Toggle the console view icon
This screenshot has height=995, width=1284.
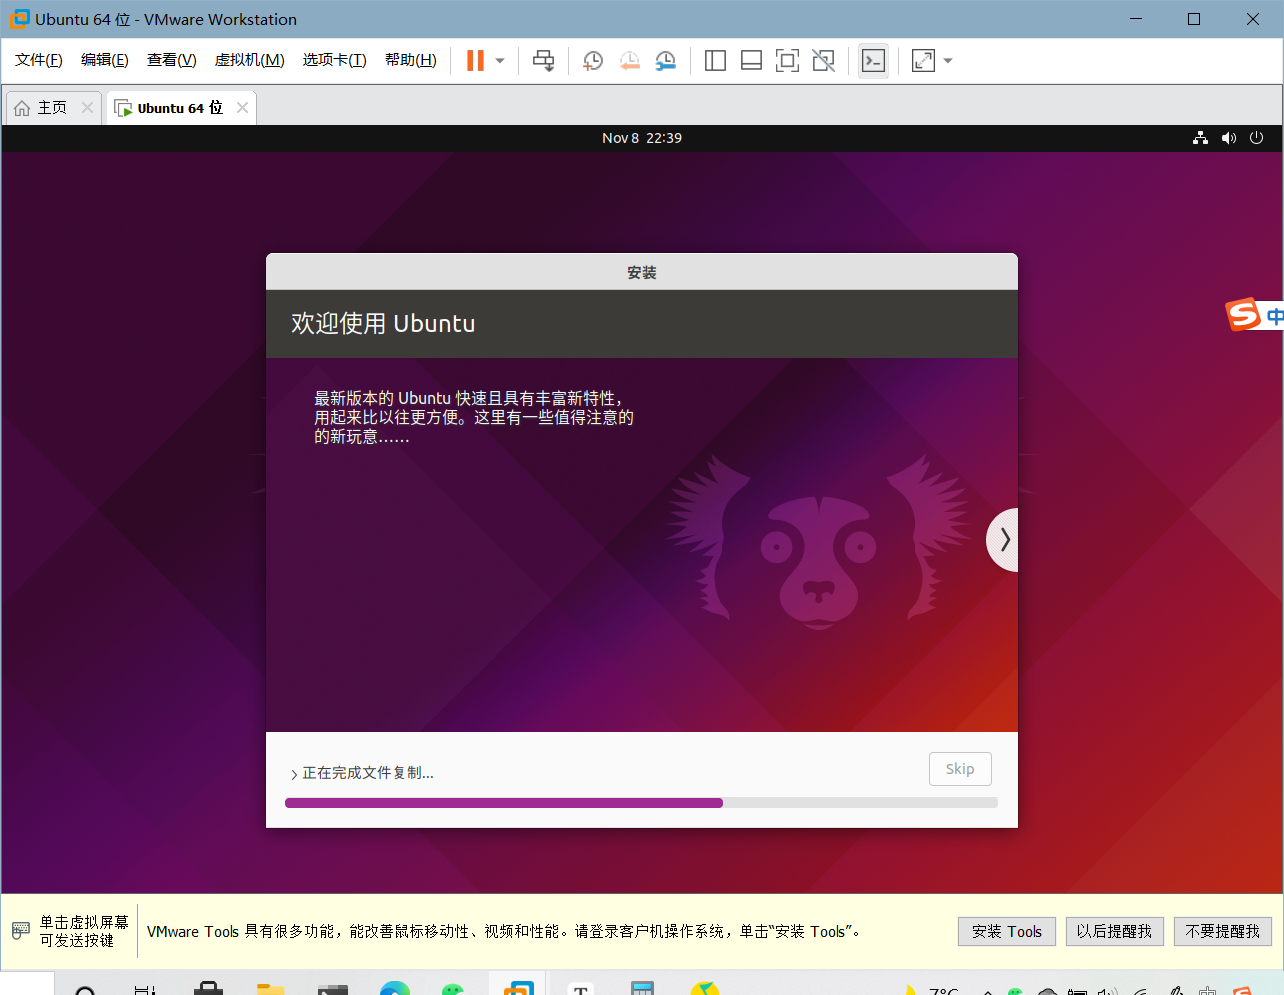tap(873, 61)
